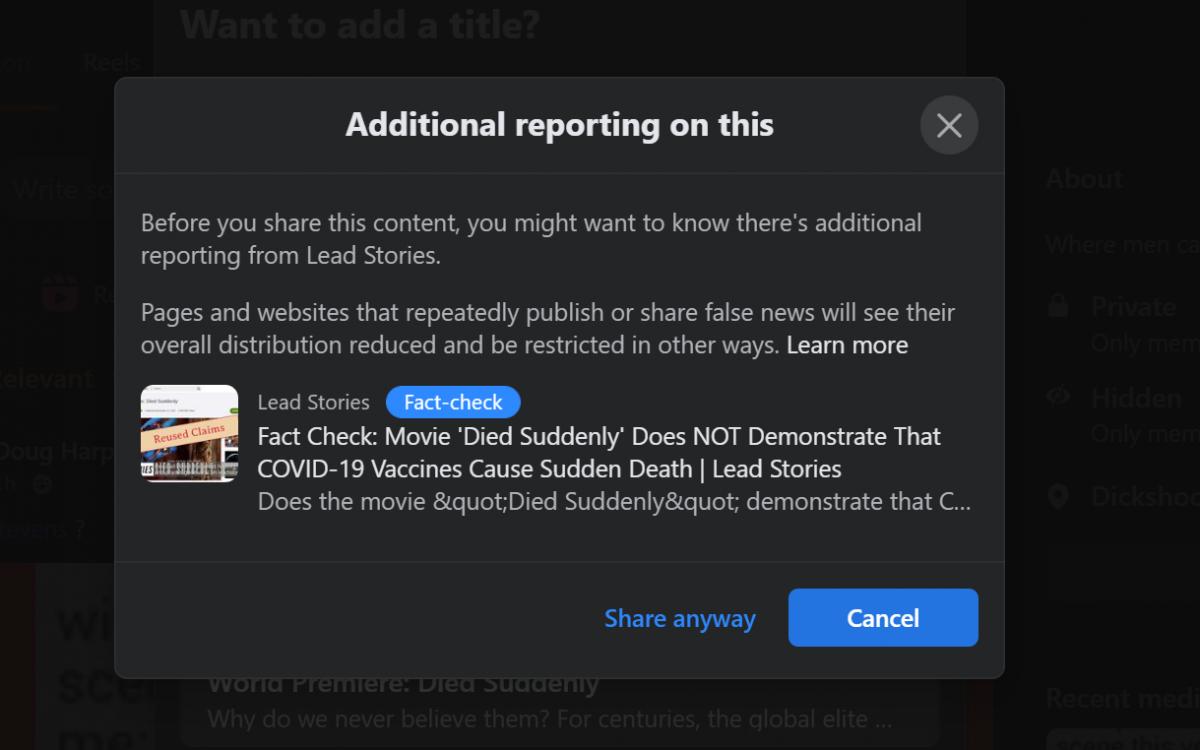Switch to the Reels tab behind dialog
1200x750 pixels.
(110, 62)
